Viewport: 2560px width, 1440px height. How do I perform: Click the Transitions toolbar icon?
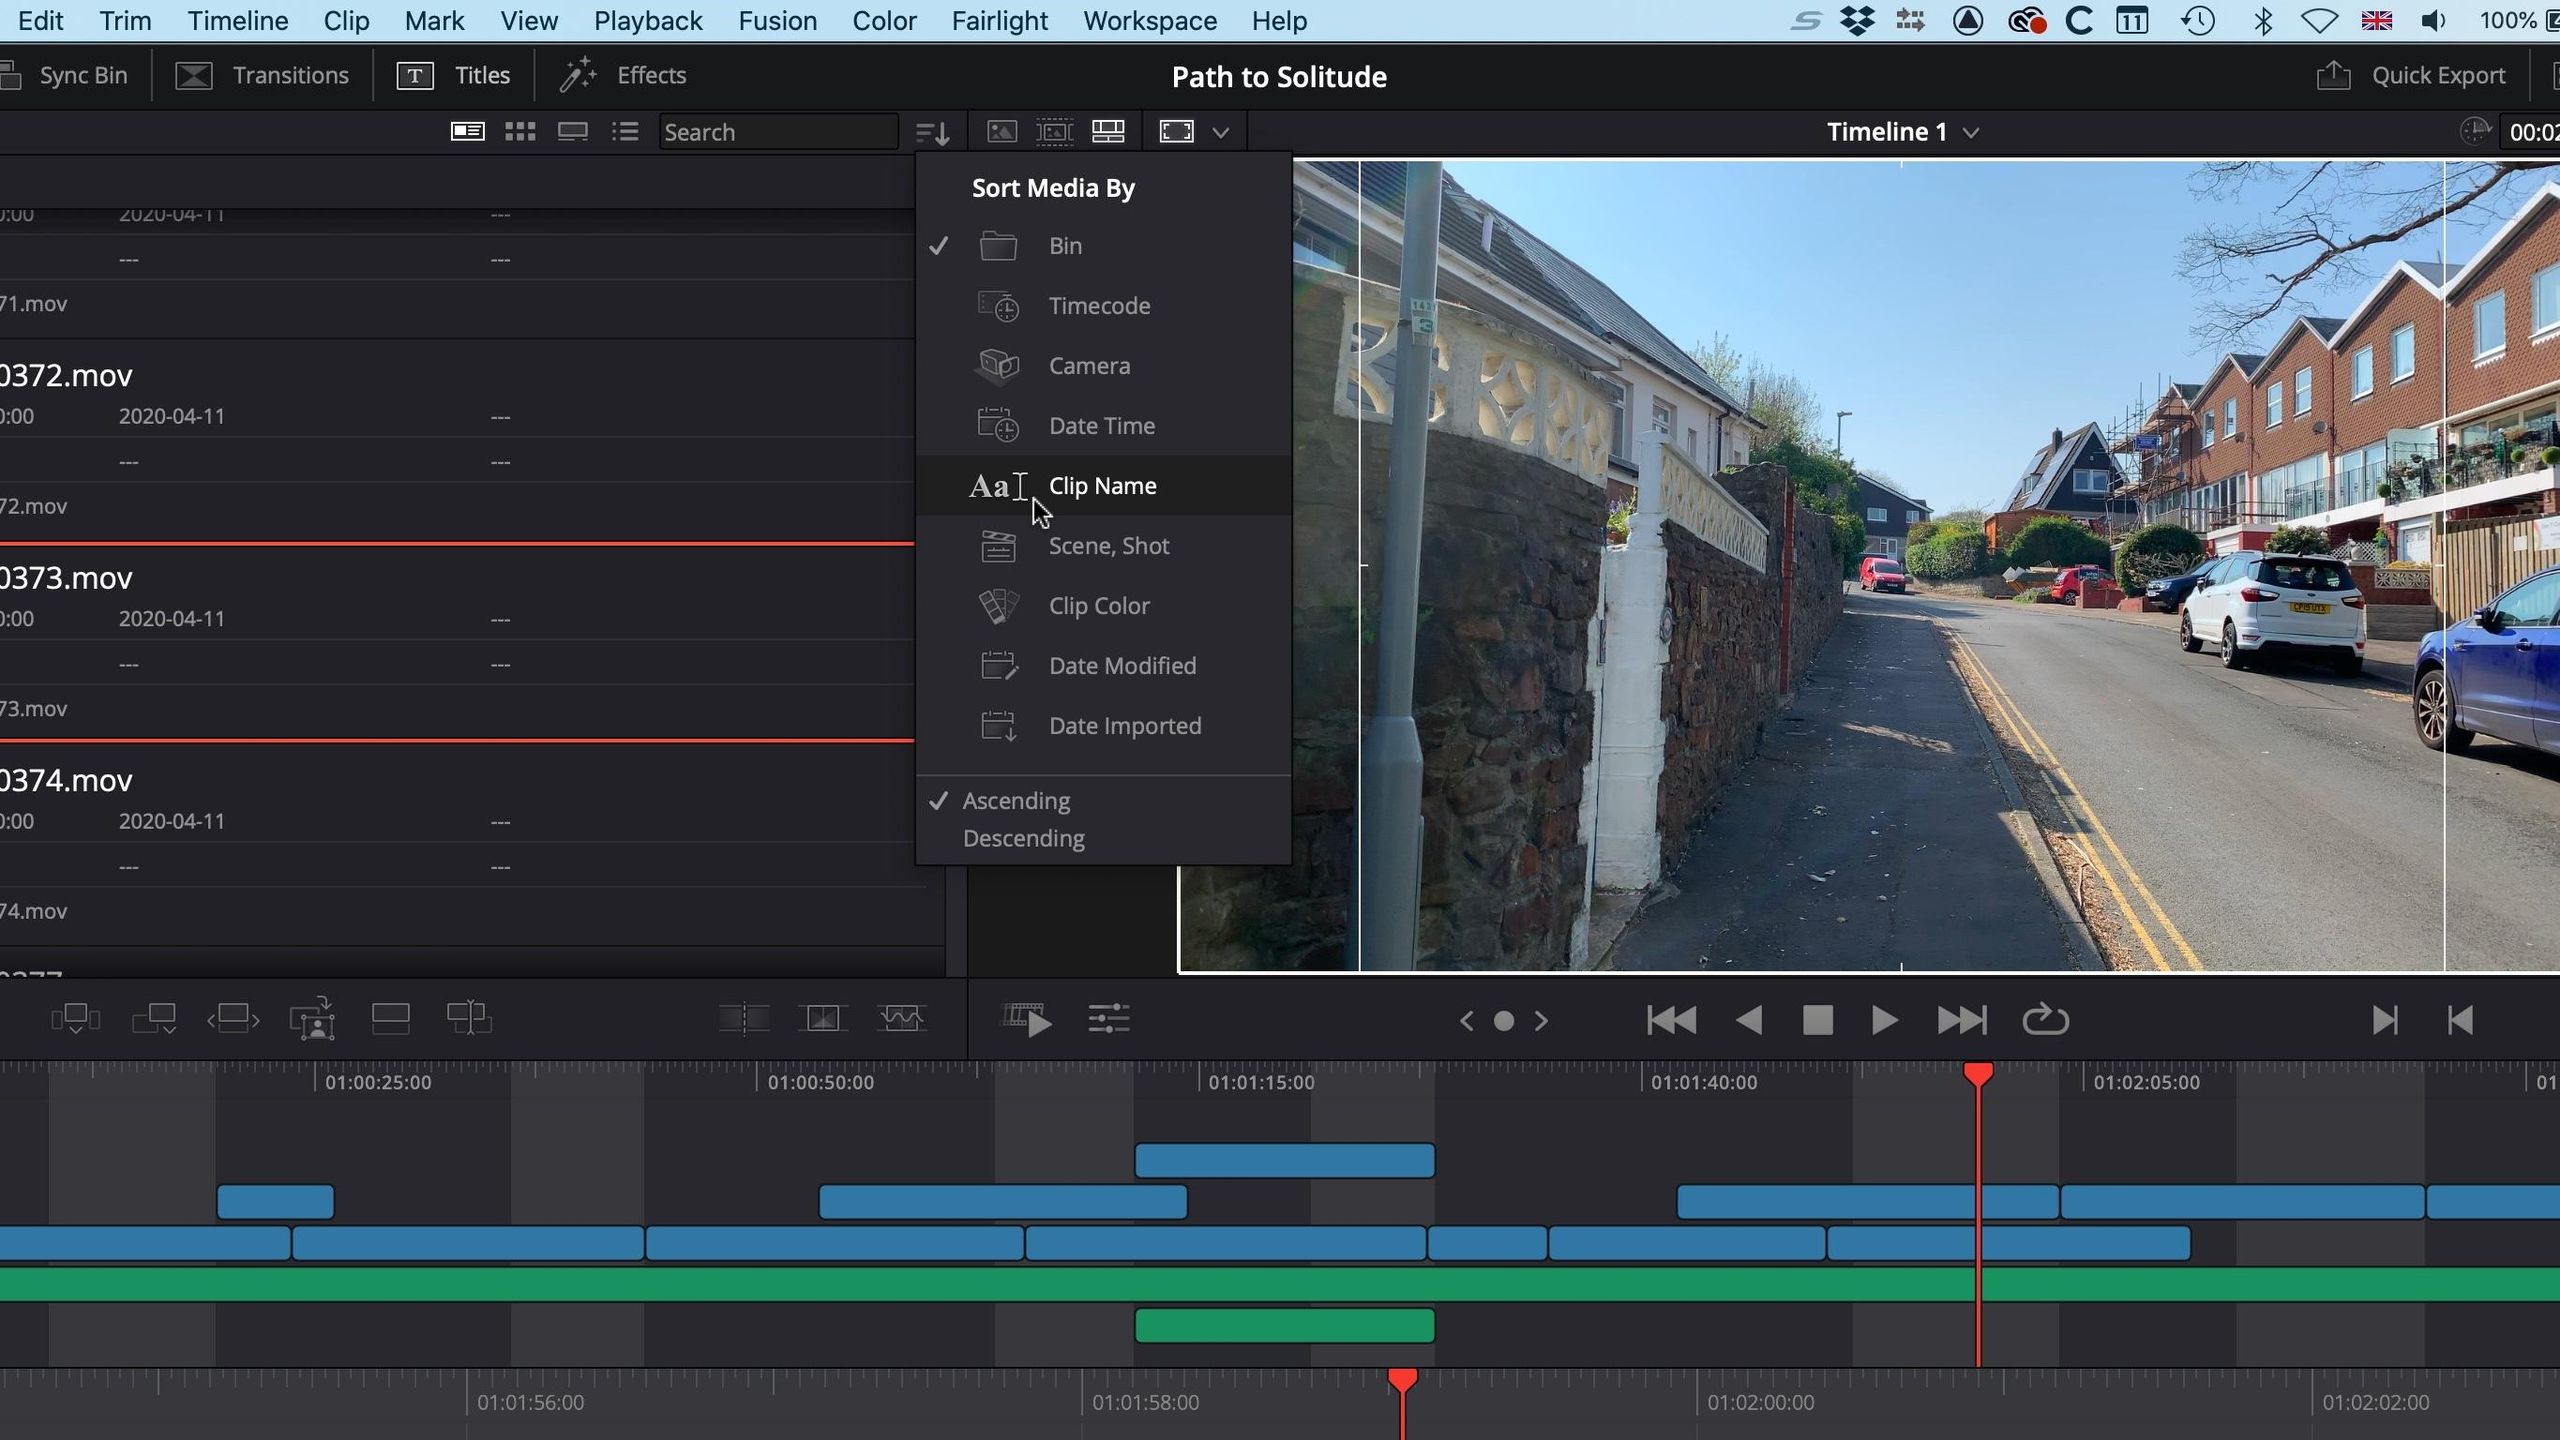(194, 76)
